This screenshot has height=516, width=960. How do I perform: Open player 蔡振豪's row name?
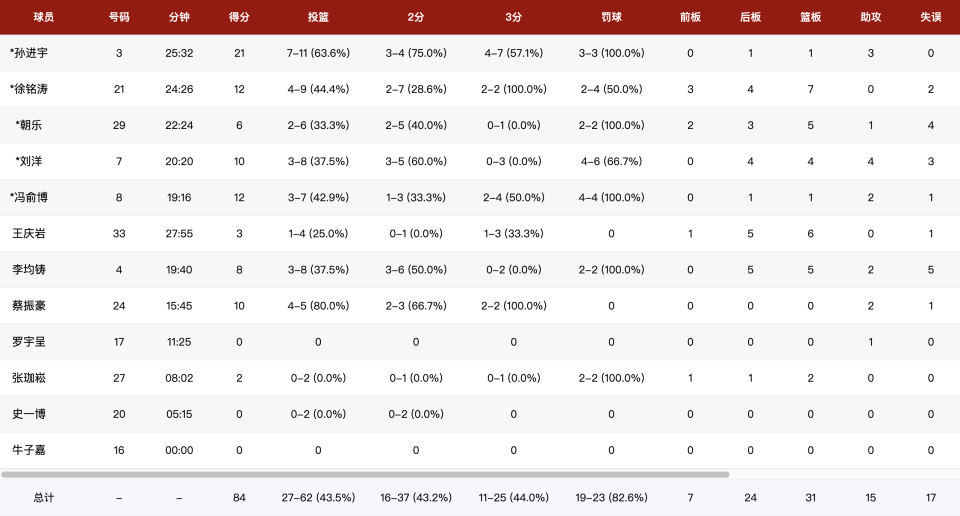29,306
